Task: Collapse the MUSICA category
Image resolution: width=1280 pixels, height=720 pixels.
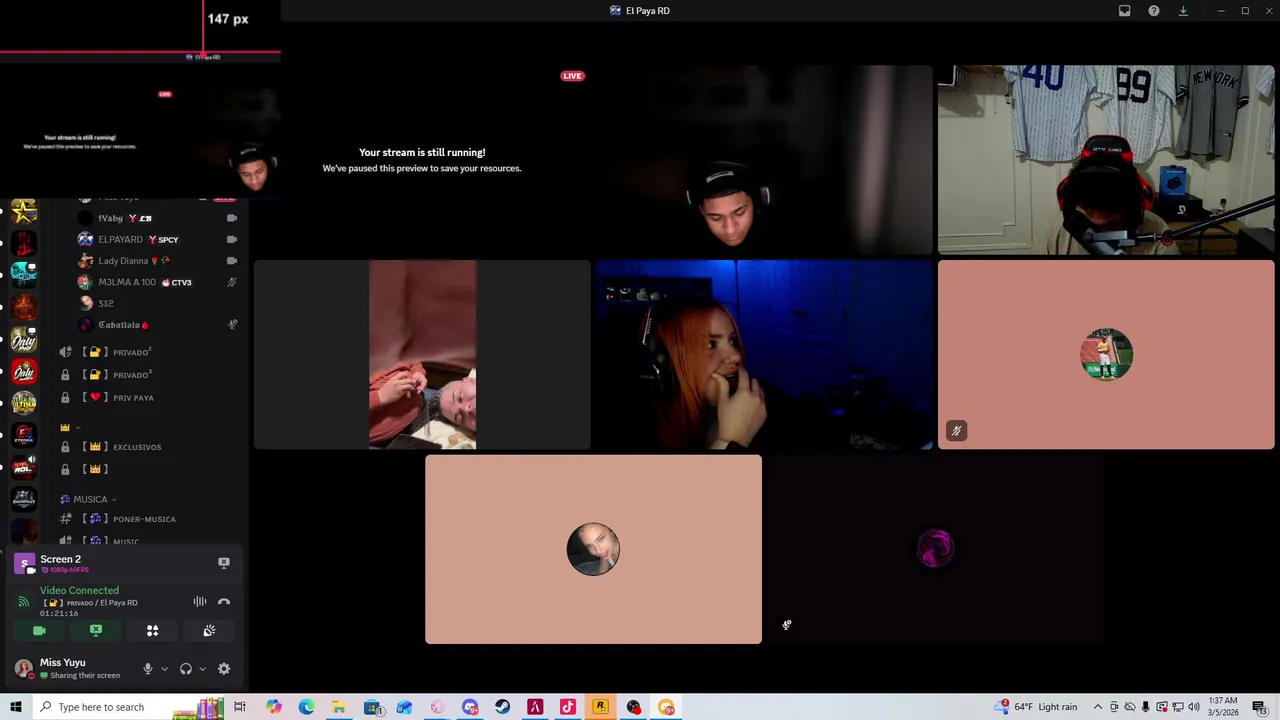Action: click(x=88, y=499)
